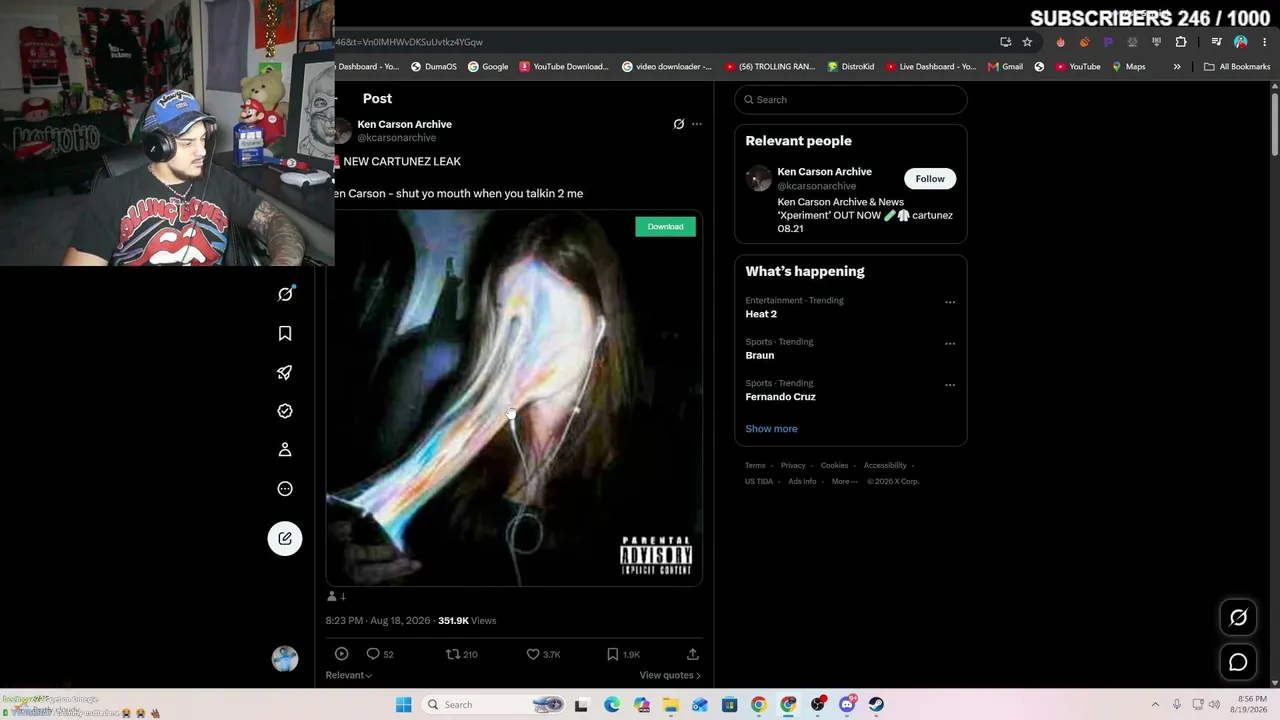Open the media control icon in Chrome toolbar

1216,42
